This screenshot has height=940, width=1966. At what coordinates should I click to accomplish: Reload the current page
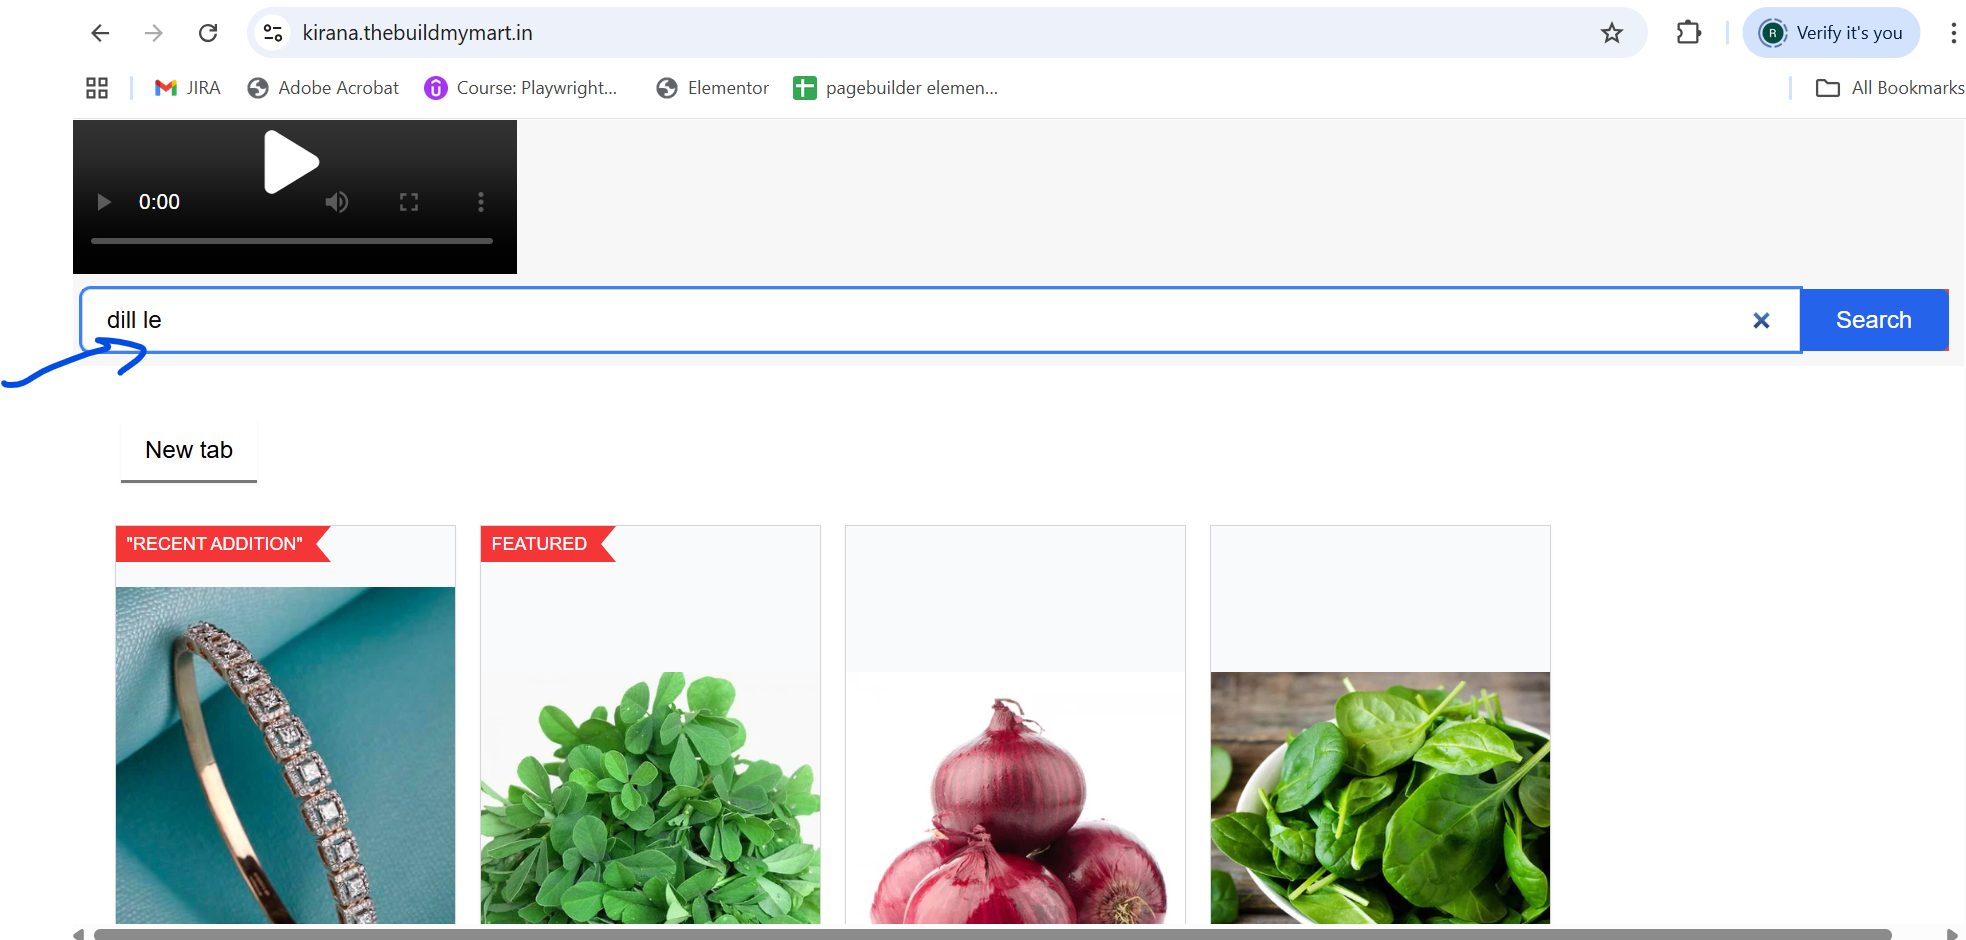coord(208,33)
